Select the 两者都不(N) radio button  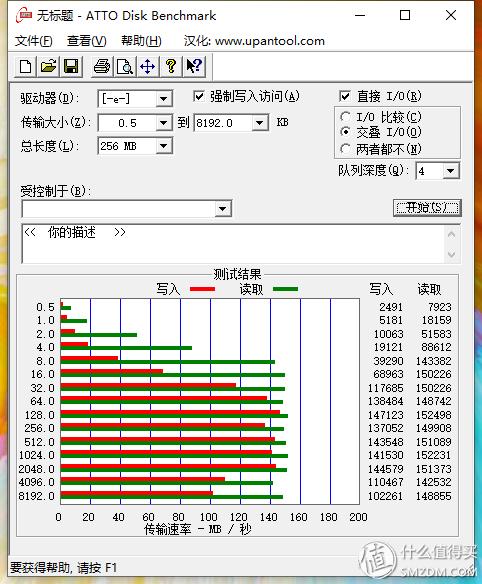click(345, 149)
